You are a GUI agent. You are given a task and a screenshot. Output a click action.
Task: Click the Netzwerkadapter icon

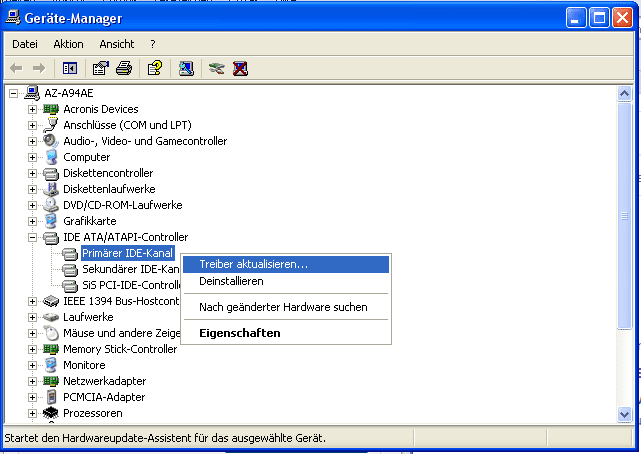pos(51,381)
